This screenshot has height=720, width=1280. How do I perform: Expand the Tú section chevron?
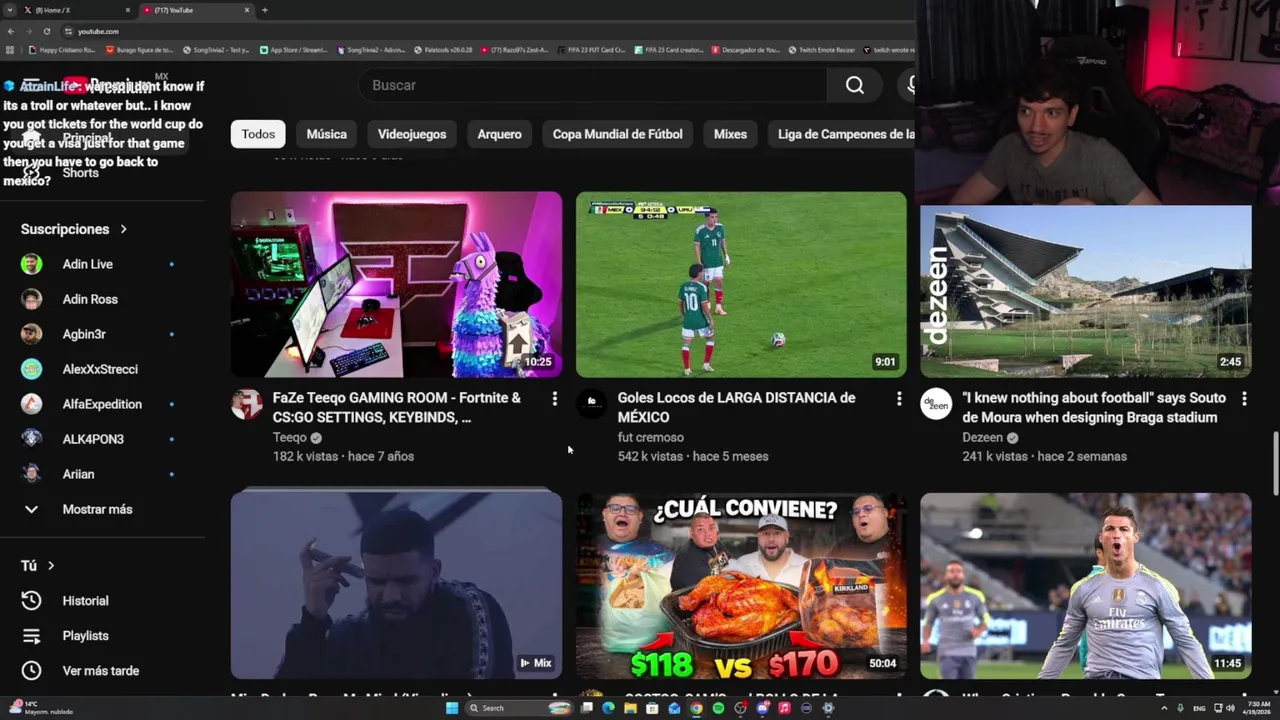[x=50, y=566]
